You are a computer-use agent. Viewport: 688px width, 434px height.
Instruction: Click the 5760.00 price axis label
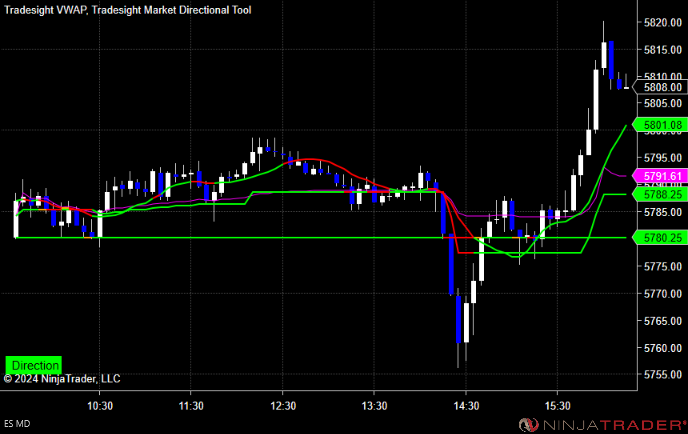tap(663, 348)
